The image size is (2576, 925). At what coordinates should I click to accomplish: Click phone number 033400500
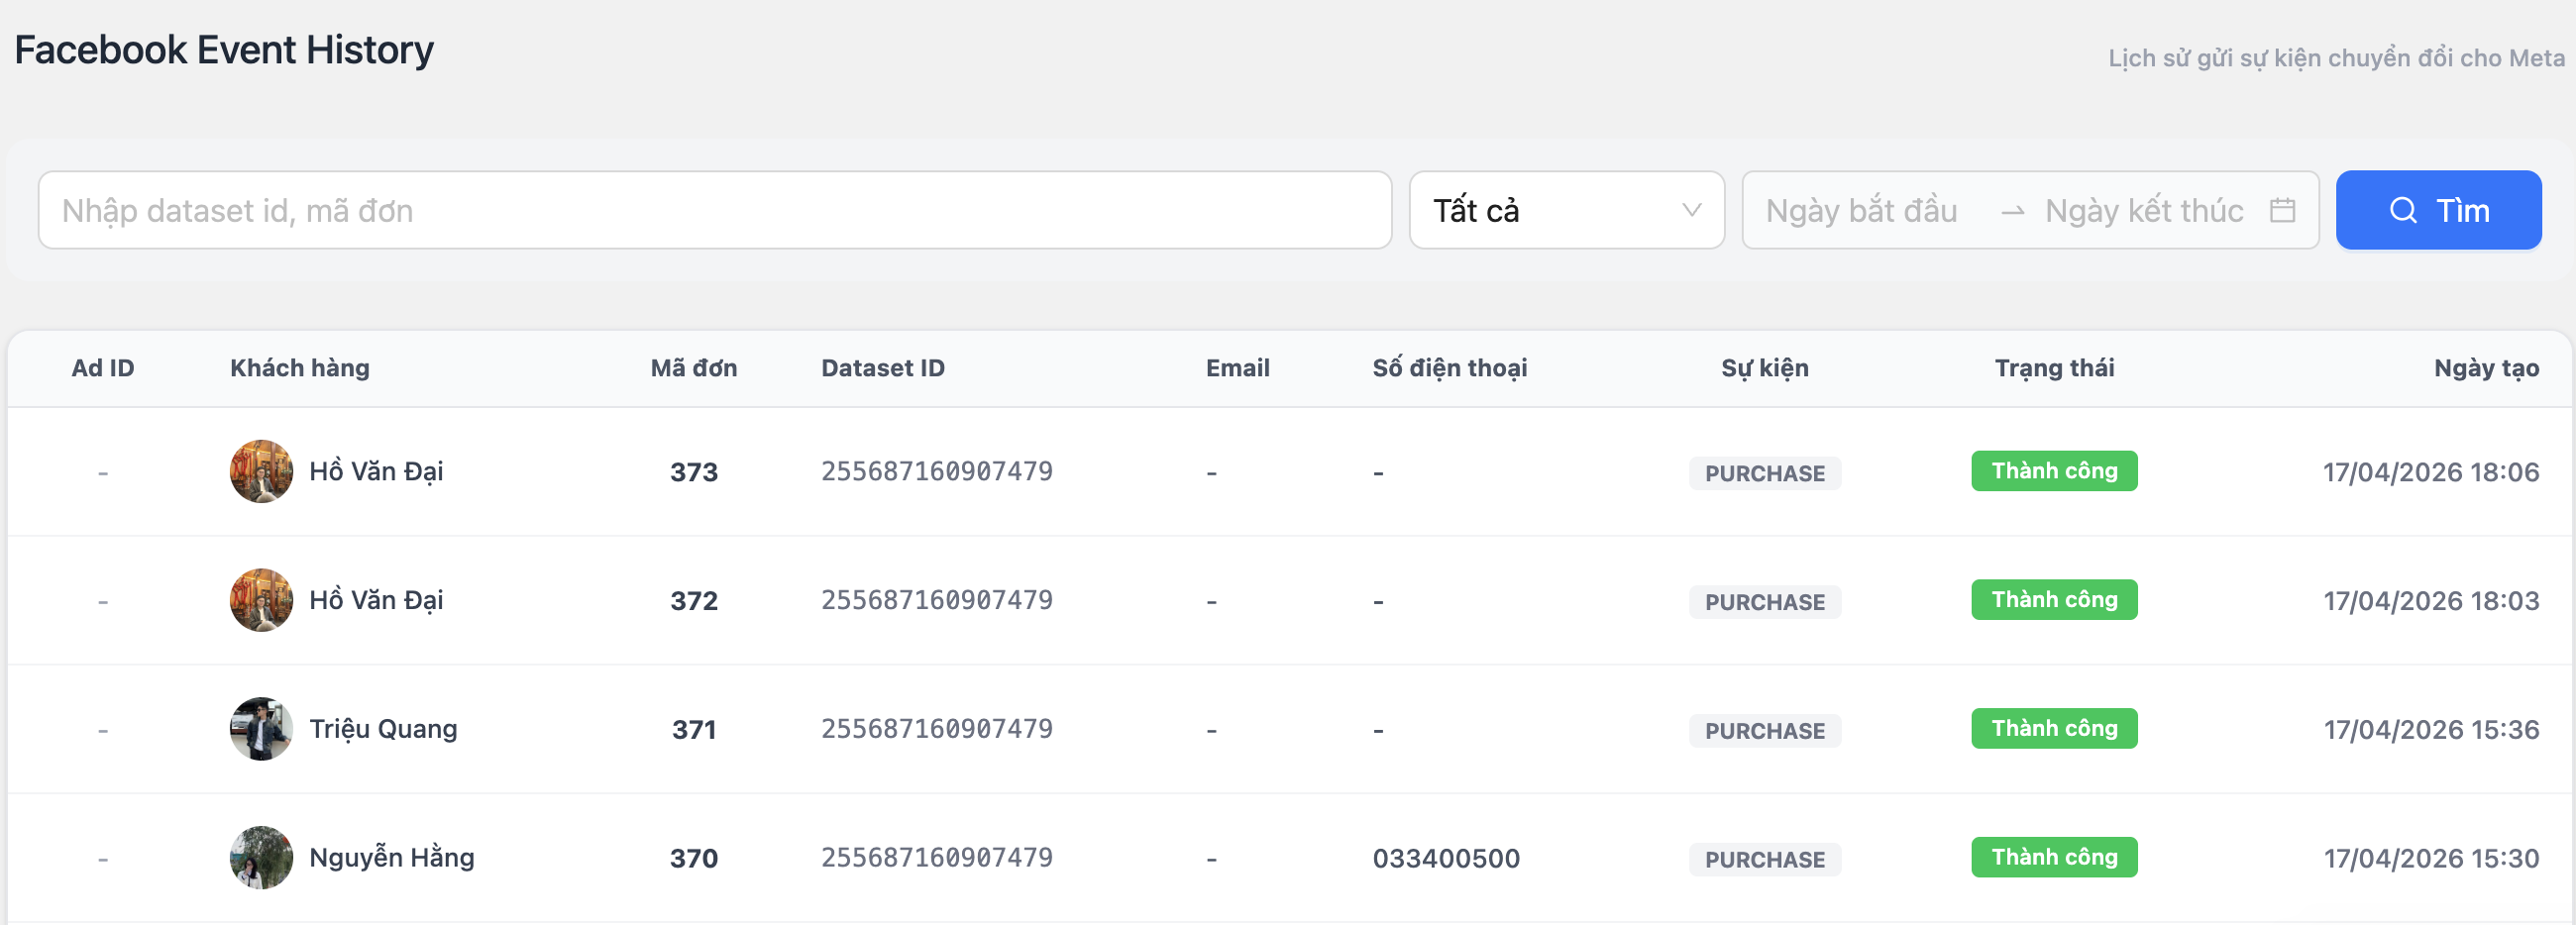[1445, 858]
